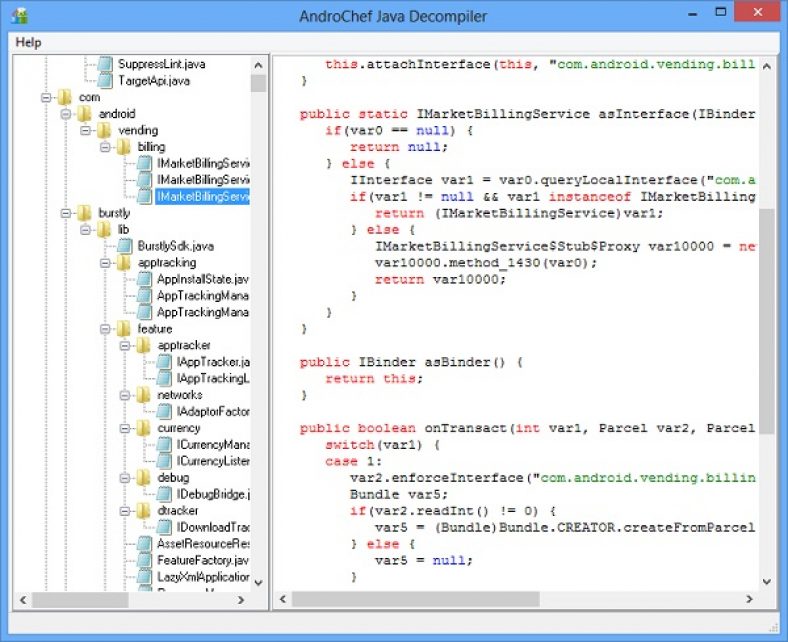Click the tree panel's scroll-down arrow
Viewport: 788px width, 642px height.
[x=258, y=582]
